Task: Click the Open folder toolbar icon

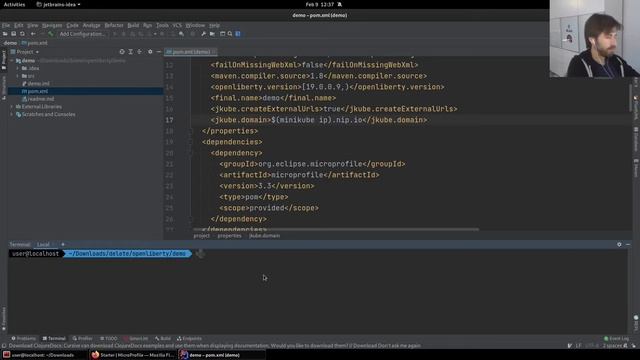Action: (x=5, y=34)
